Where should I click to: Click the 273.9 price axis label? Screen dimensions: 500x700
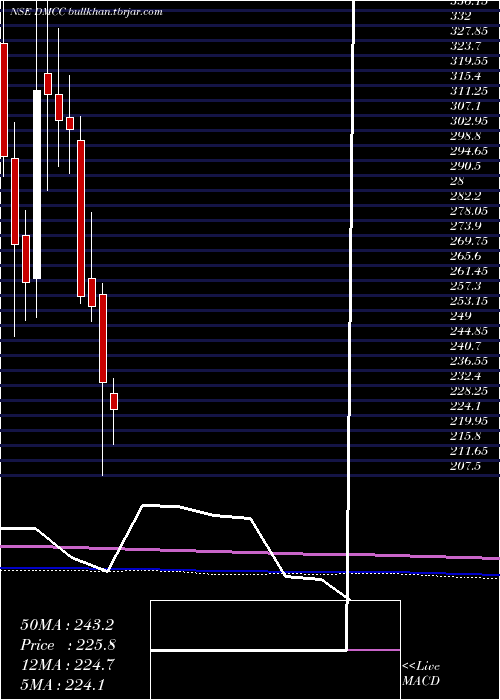[465, 226]
